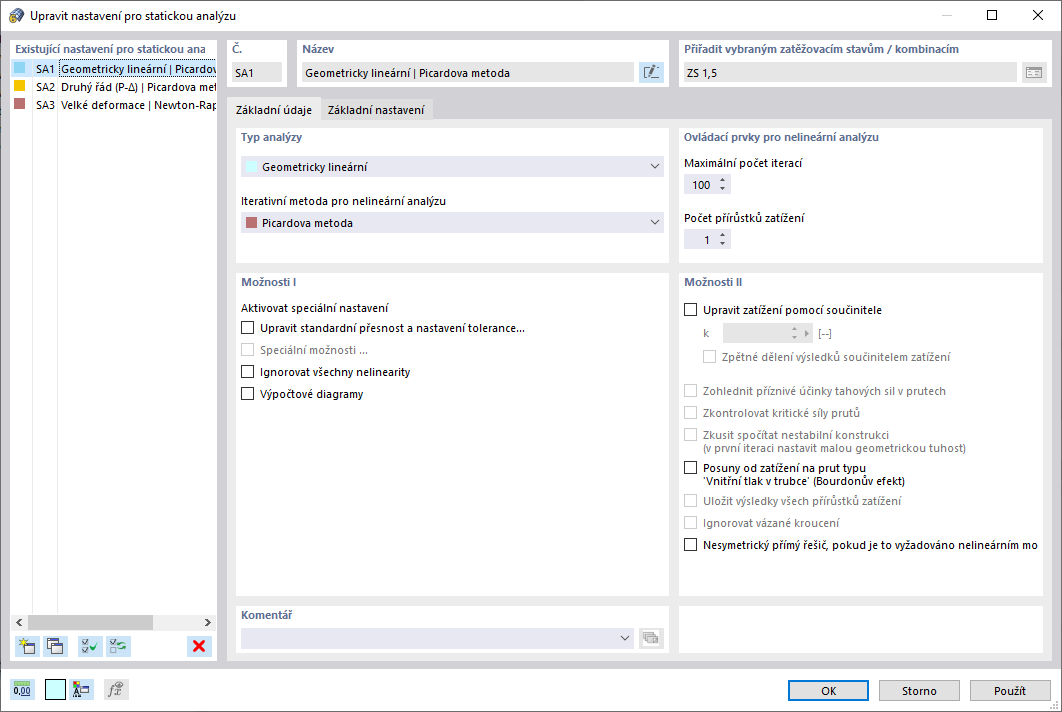Image resolution: width=1062 pixels, height=712 pixels.
Task: Click the edit name pencil icon
Action: (x=651, y=72)
